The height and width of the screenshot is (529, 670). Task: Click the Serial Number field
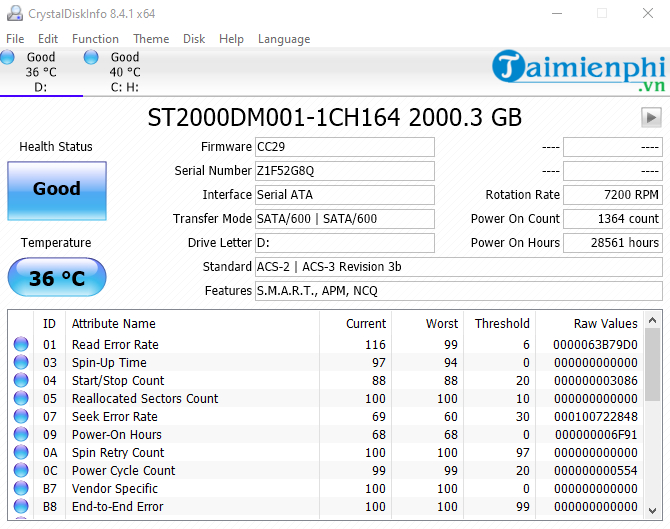click(x=344, y=171)
